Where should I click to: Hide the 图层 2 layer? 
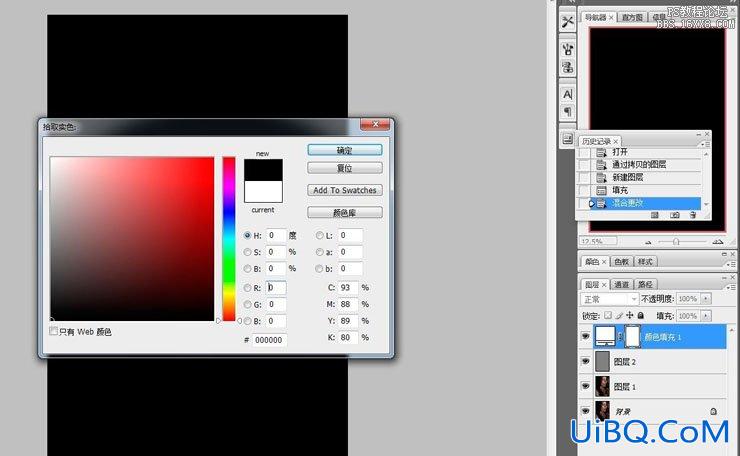pyautogui.click(x=586, y=362)
